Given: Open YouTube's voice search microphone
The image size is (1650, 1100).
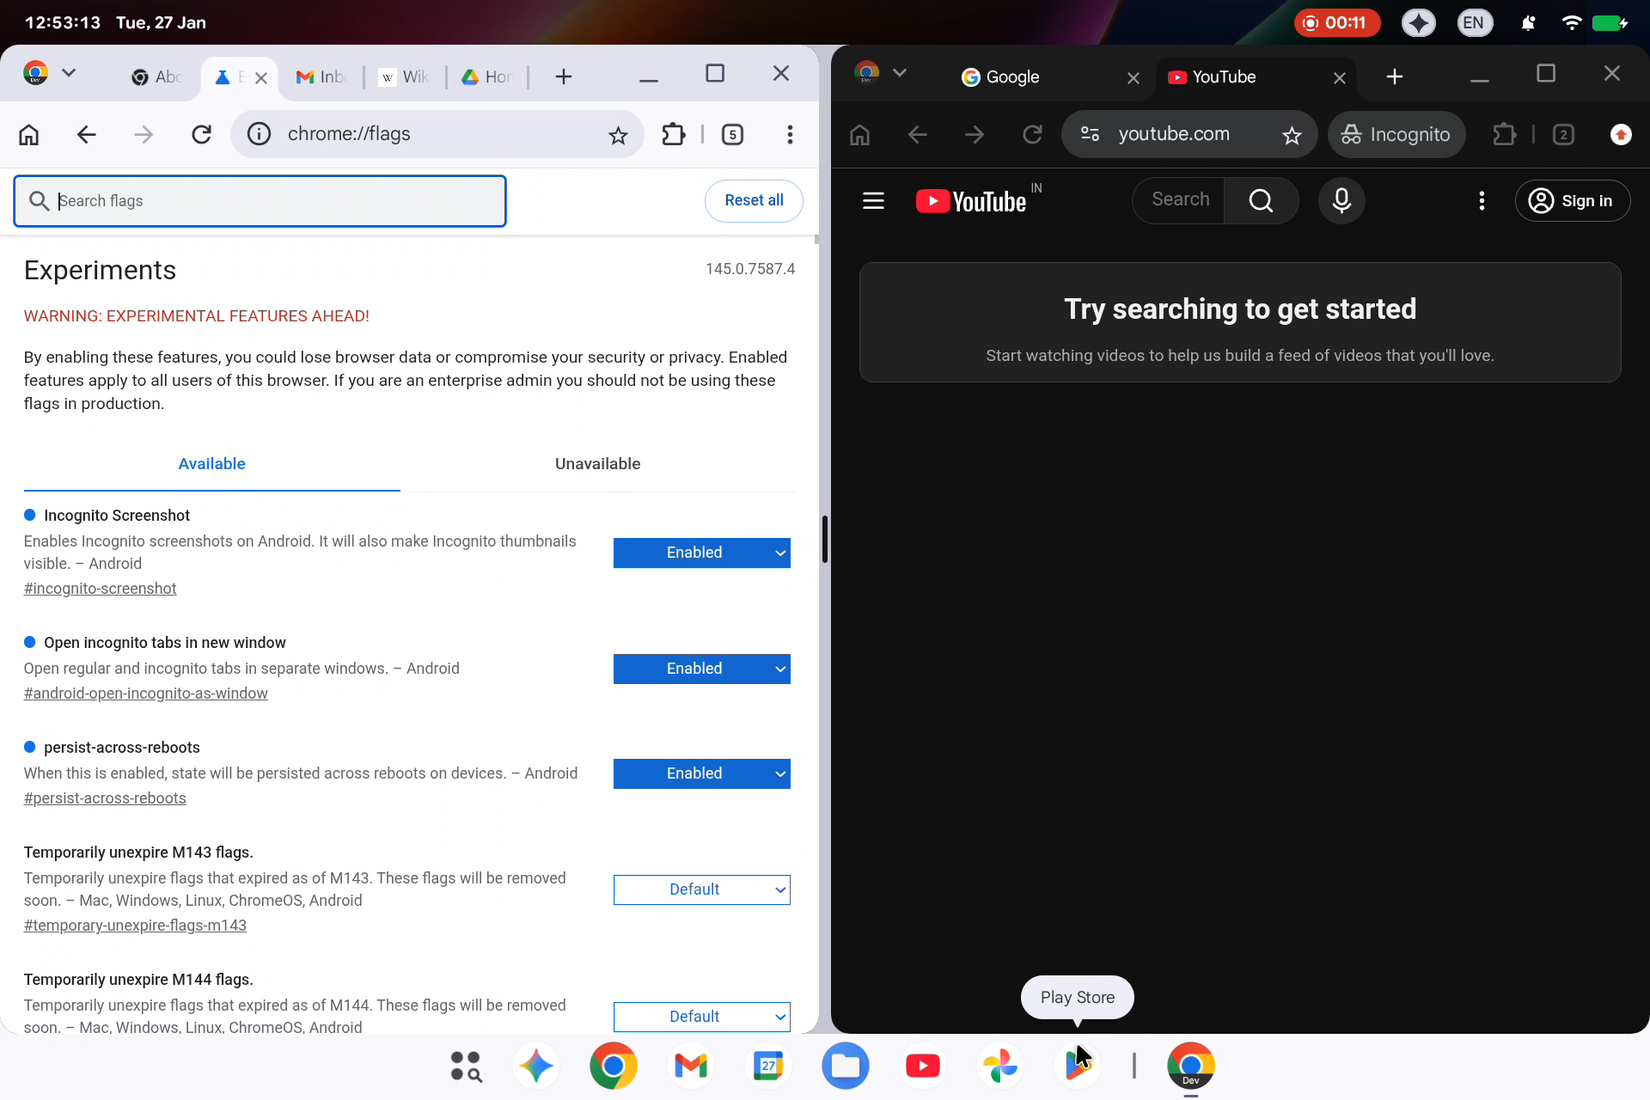Looking at the screenshot, I should 1341,200.
